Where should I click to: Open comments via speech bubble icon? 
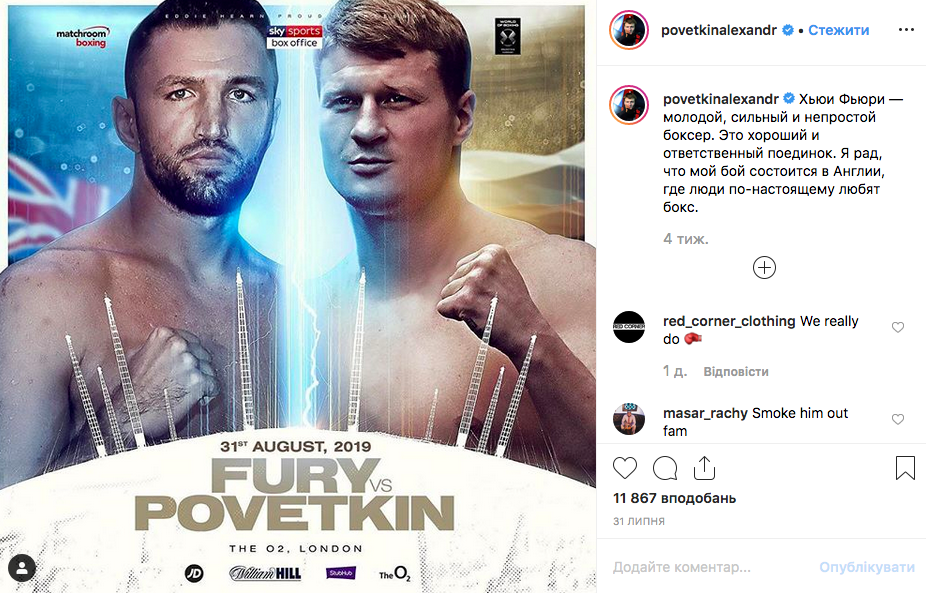[665, 468]
